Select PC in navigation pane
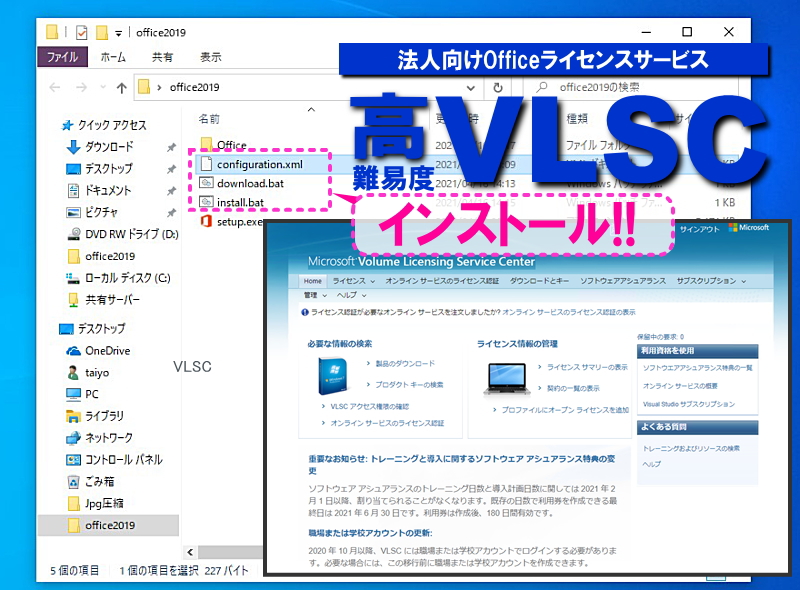This screenshot has width=800, height=590. (x=83, y=394)
